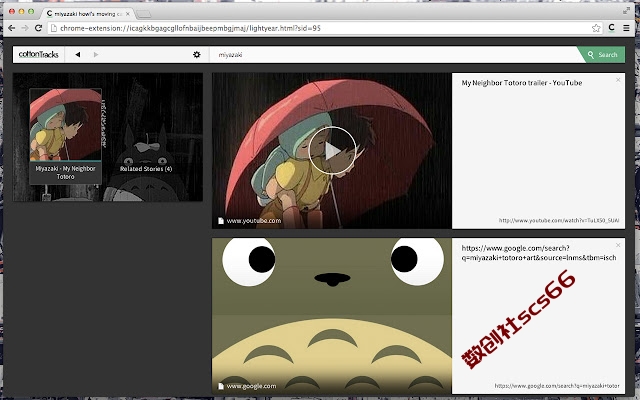Open settings gear in cottonTracks bar
The width and height of the screenshot is (640, 400).
pyautogui.click(x=197, y=54)
